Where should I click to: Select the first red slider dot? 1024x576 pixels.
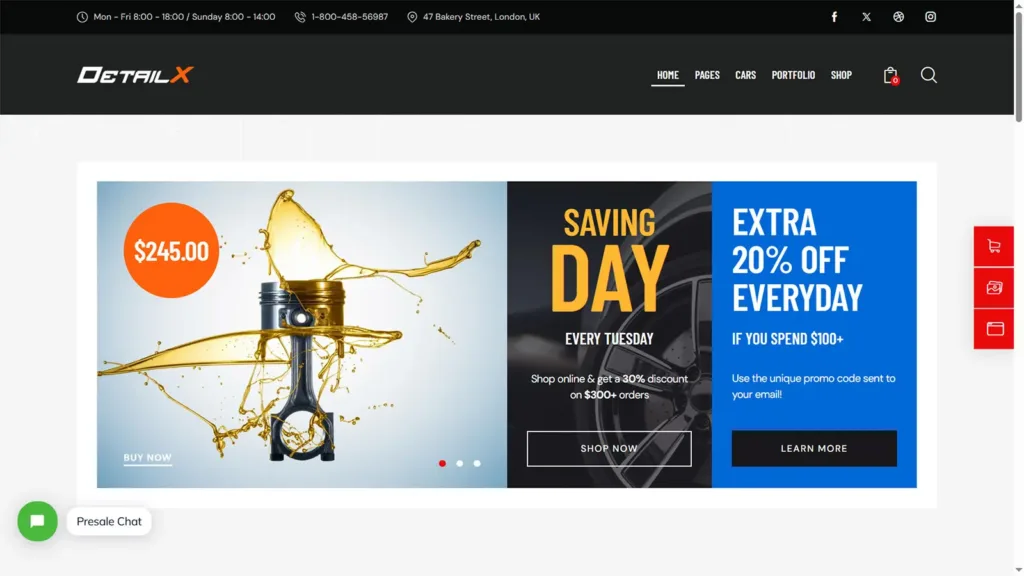click(x=442, y=463)
